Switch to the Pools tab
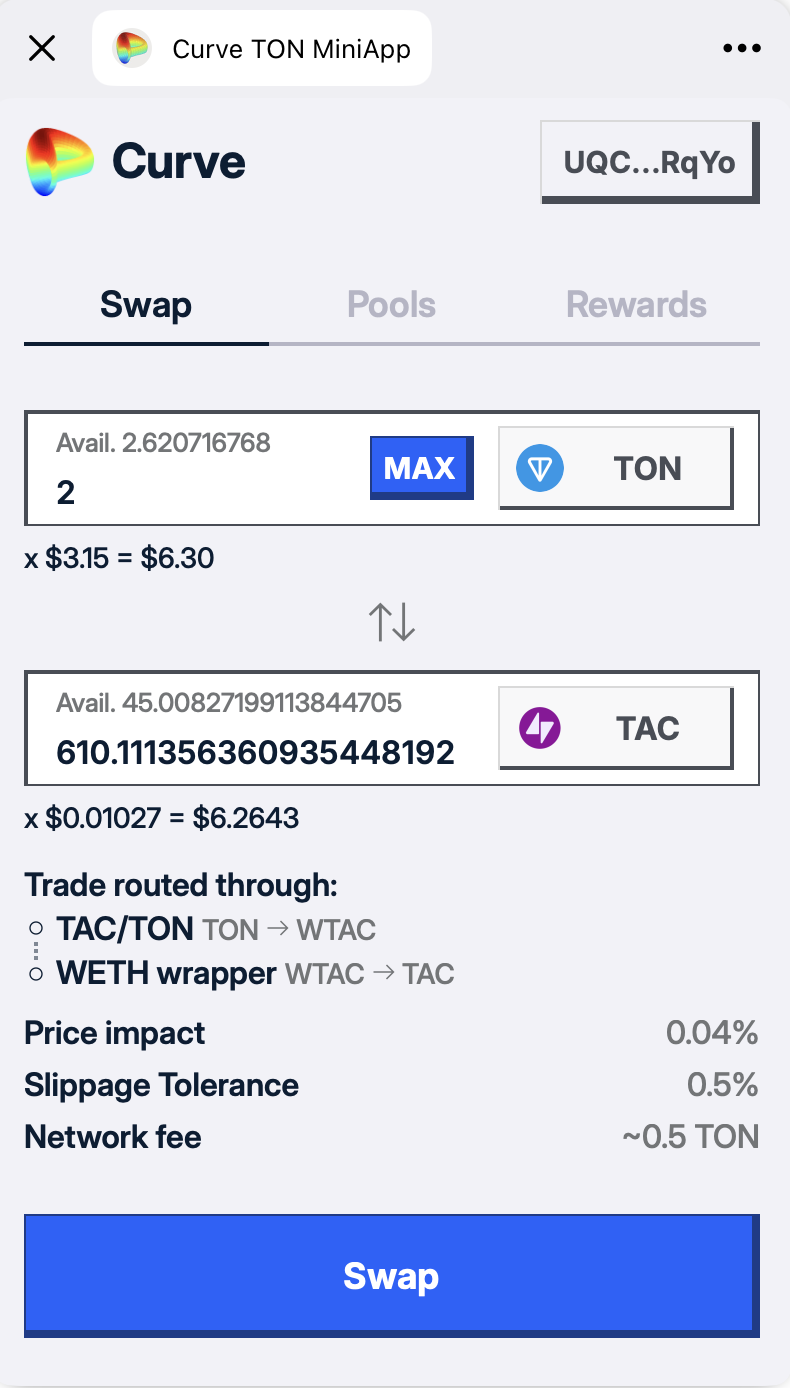This screenshot has width=790, height=1388. (x=391, y=305)
